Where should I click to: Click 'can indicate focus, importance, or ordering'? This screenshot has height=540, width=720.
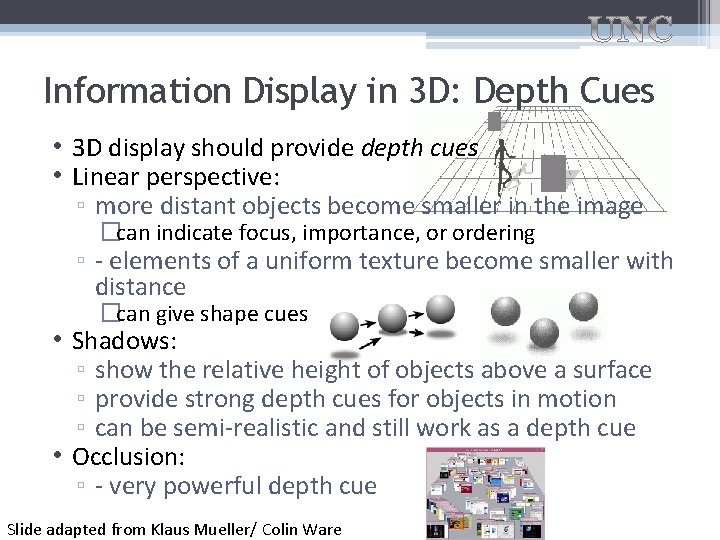click(326, 233)
